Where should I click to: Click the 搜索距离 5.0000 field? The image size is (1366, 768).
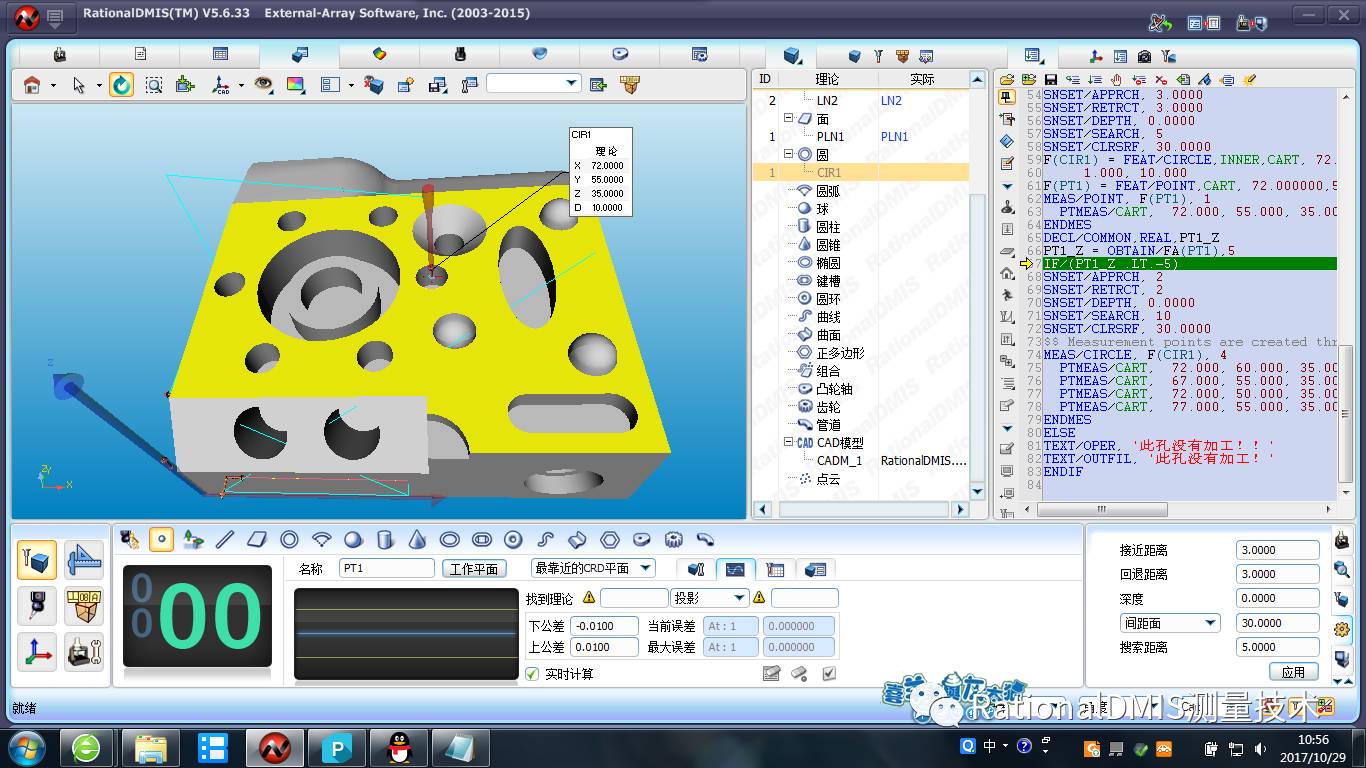[1278, 647]
